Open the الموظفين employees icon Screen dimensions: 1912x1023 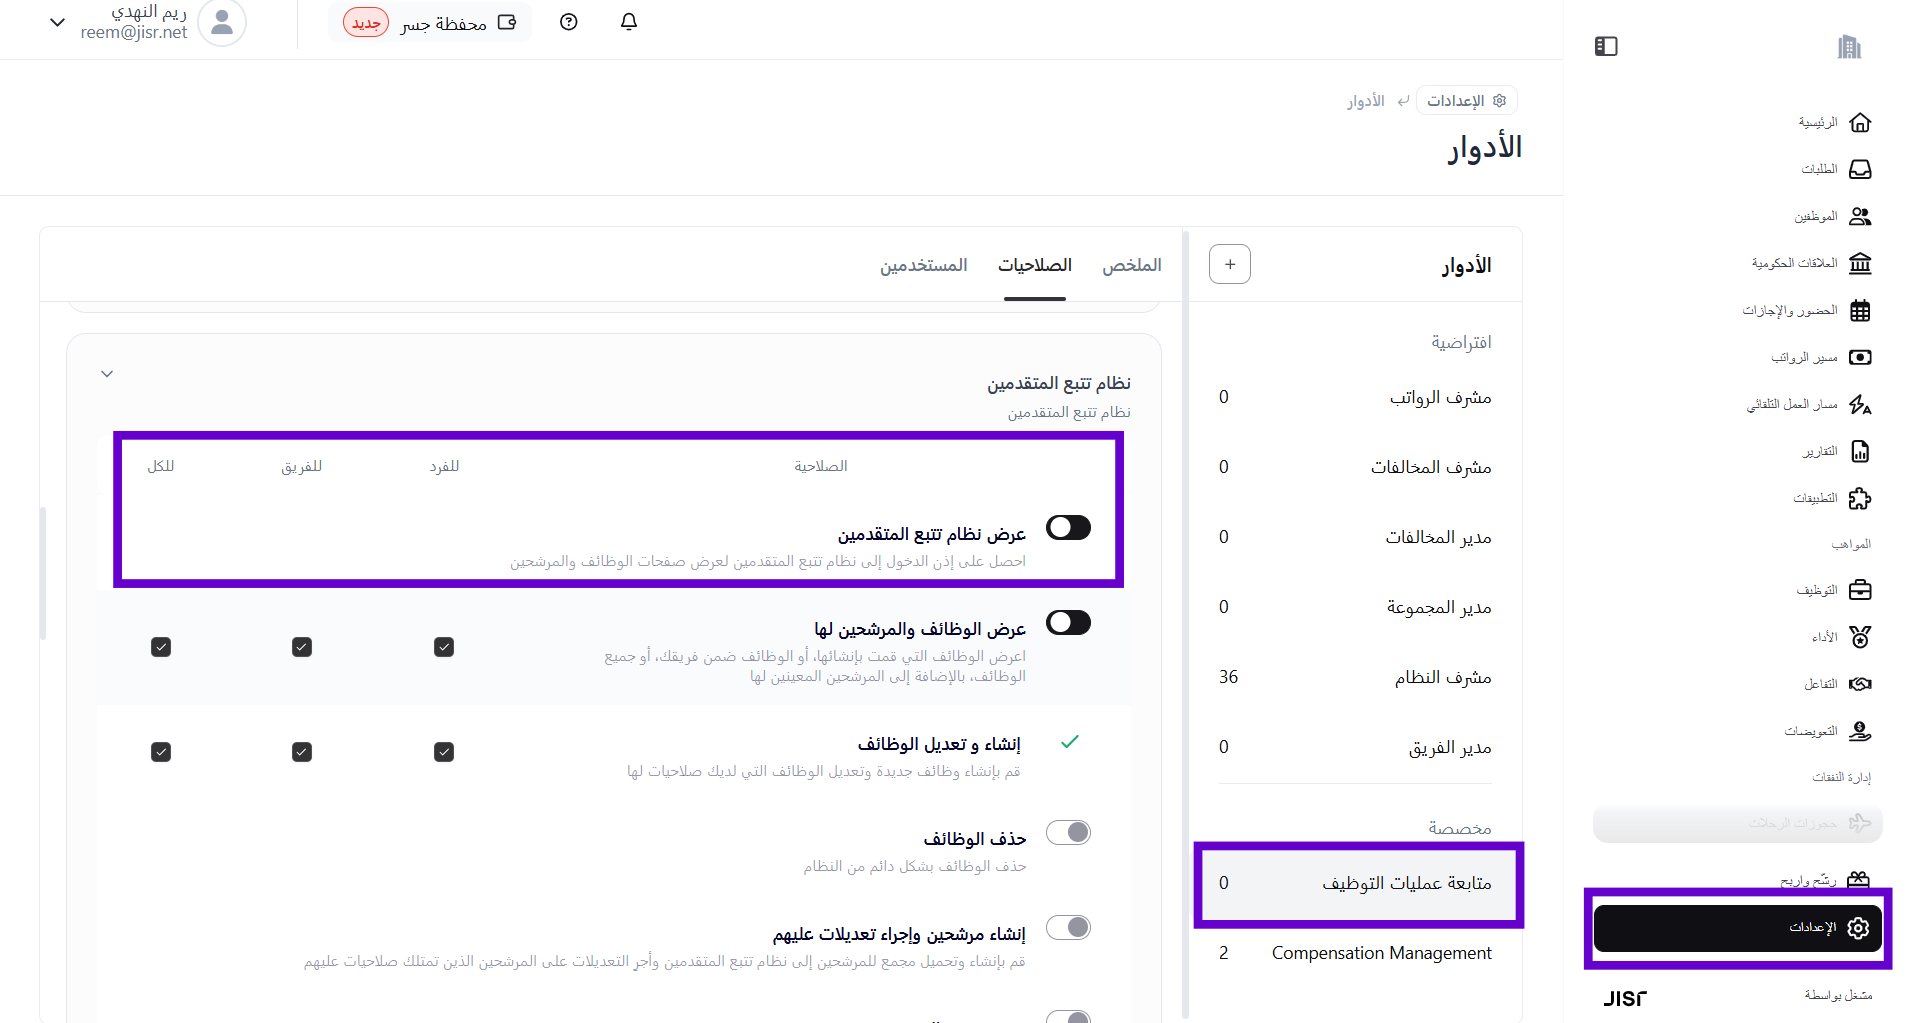click(x=1860, y=216)
